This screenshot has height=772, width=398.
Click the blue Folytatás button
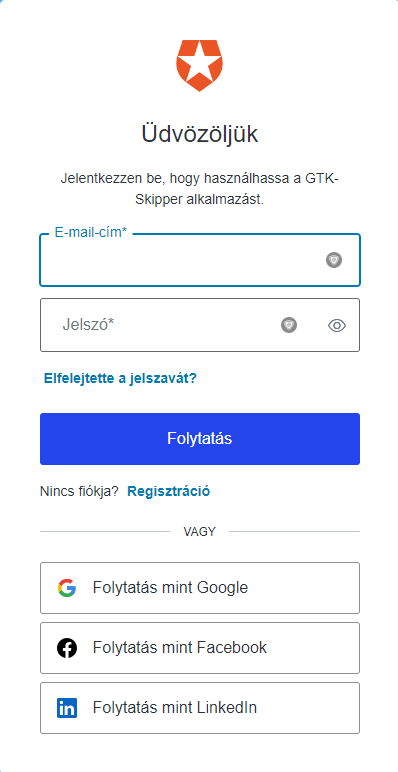[x=200, y=439]
